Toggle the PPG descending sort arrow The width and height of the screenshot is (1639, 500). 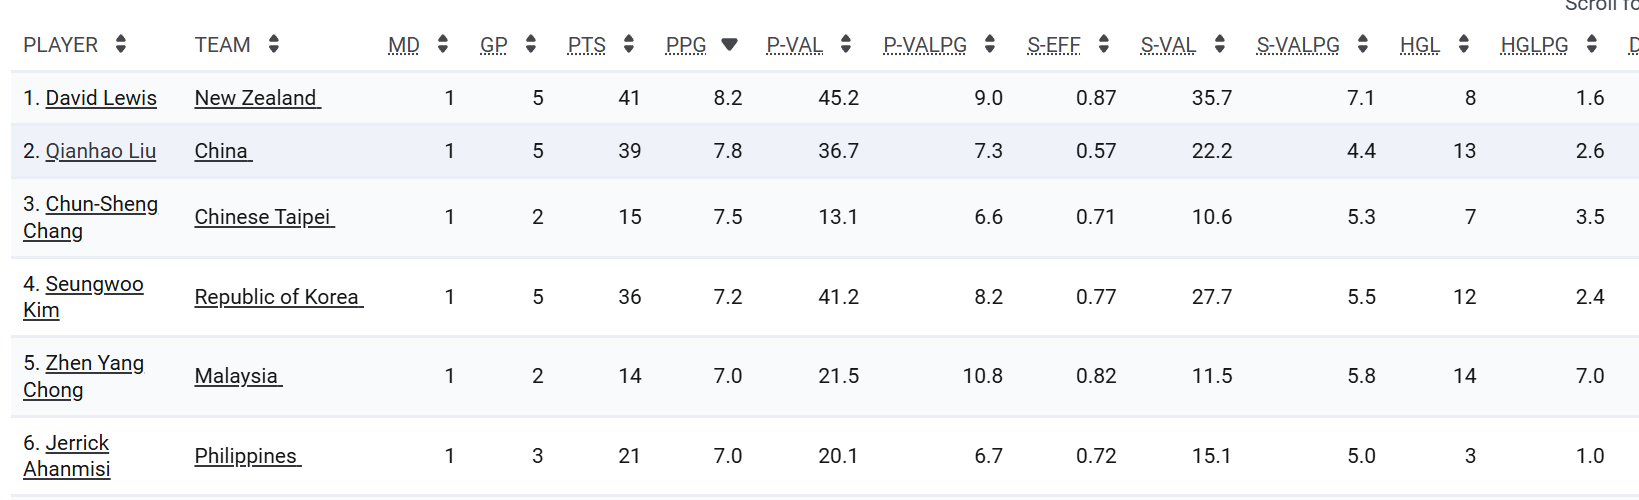[729, 44]
